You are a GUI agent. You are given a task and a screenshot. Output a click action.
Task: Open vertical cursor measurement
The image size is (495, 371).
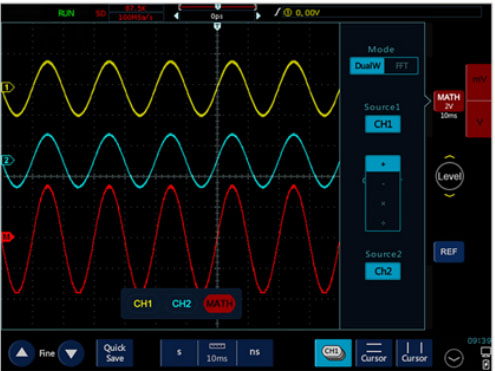[x=414, y=353]
